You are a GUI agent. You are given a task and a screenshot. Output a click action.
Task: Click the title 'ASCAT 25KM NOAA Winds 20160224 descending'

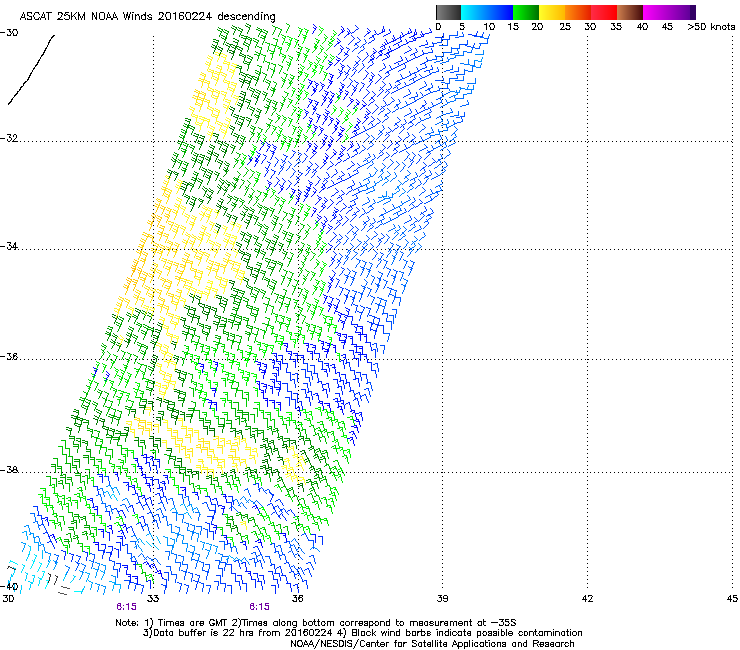pyautogui.click(x=147, y=16)
